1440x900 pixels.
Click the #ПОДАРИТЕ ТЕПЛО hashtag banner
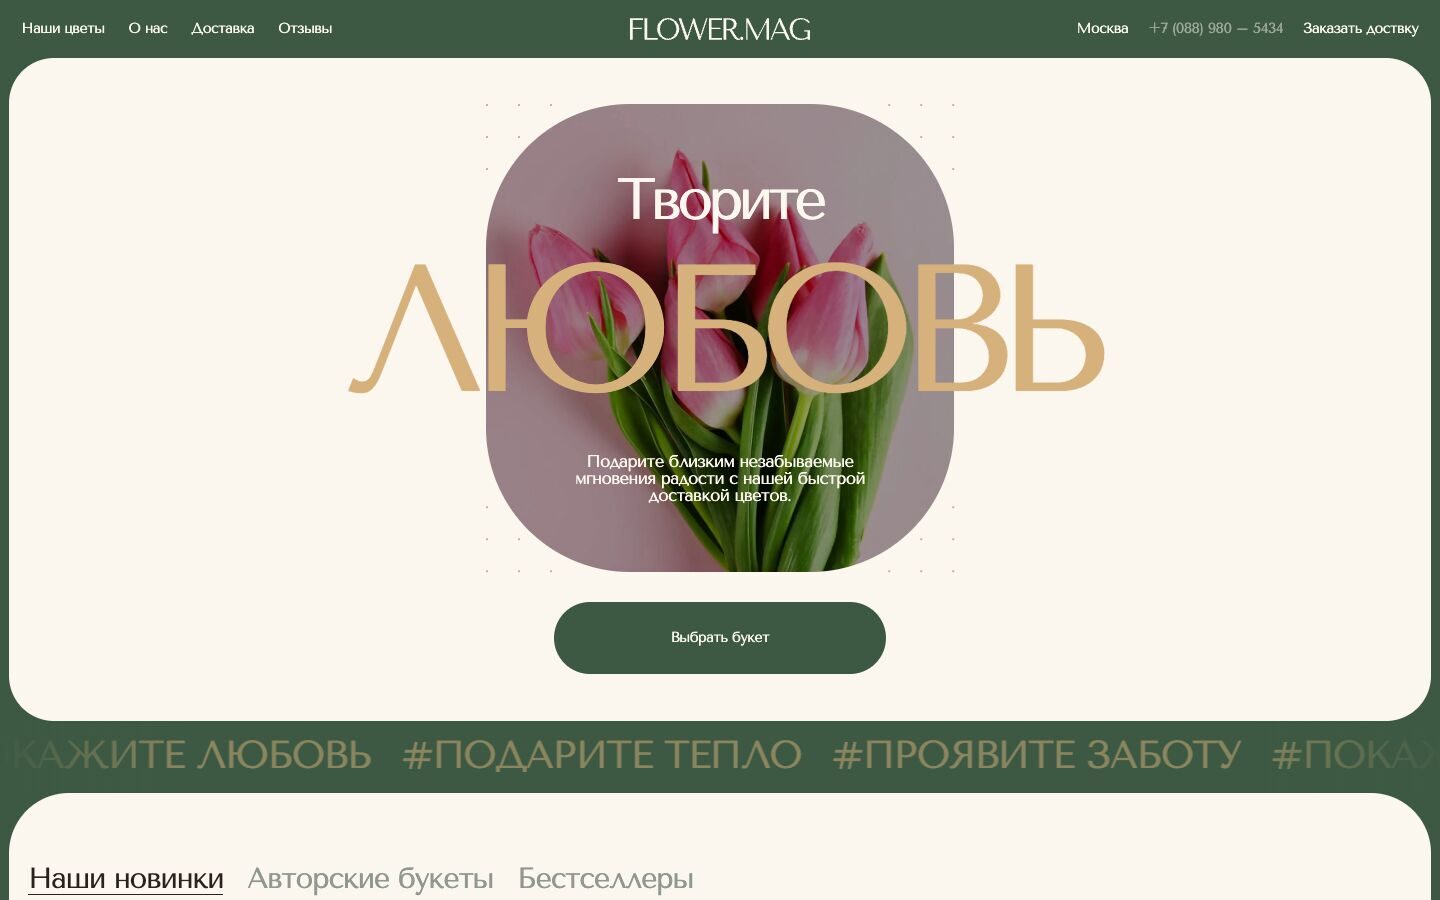pyautogui.click(x=602, y=755)
